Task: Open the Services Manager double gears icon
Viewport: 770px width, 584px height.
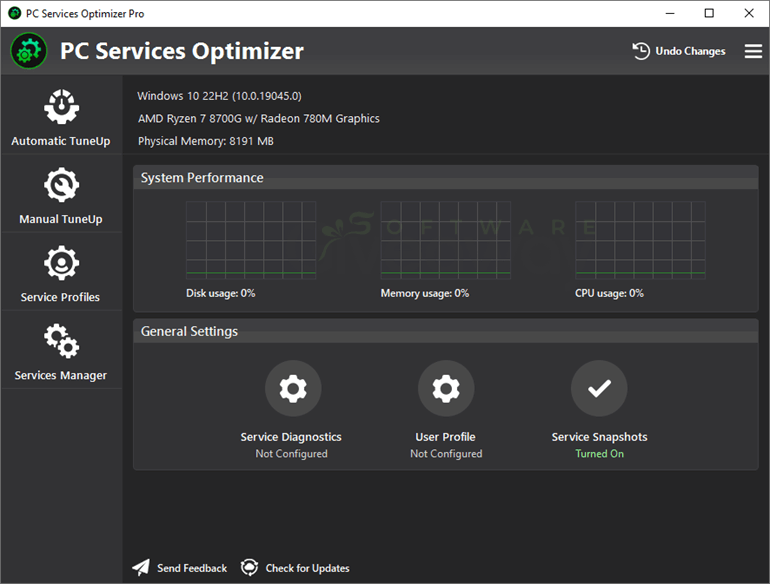Action: click(x=61, y=341)
